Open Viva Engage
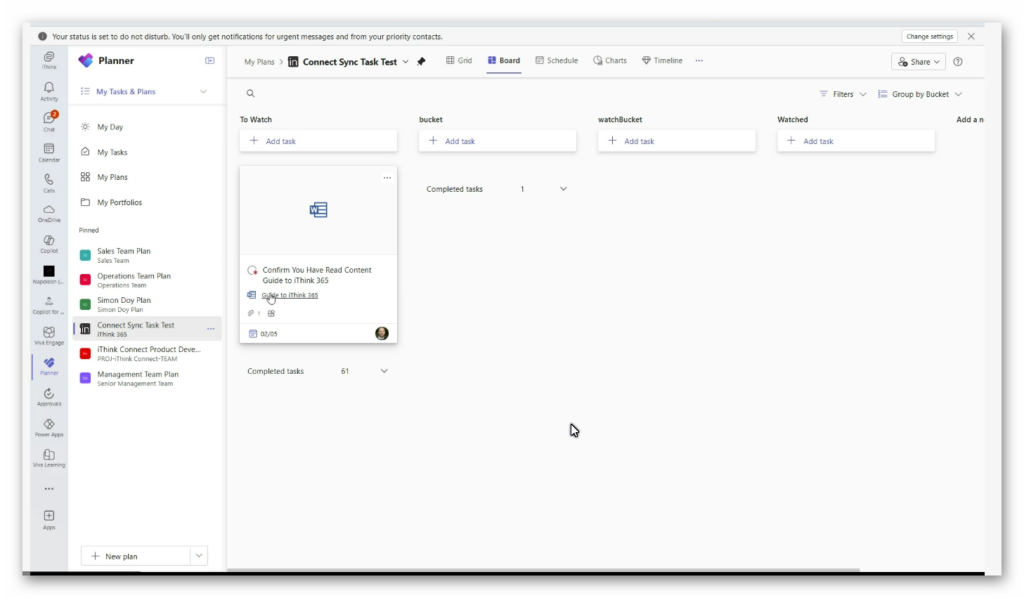 pyautogui.click(x=49, y=336)
